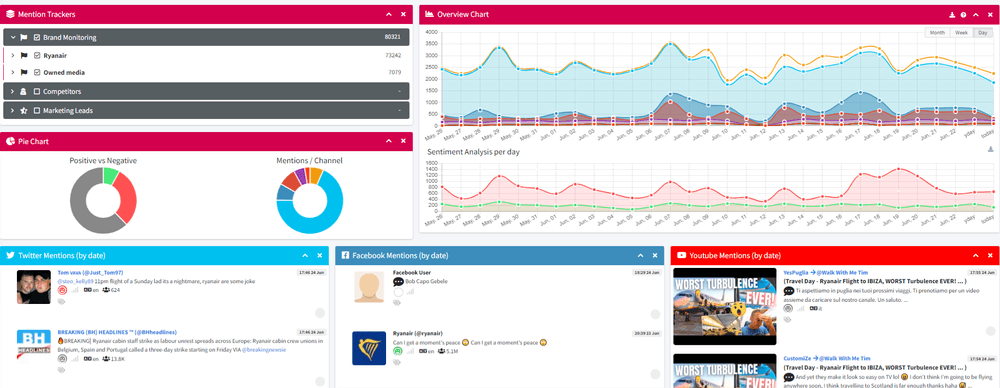
Task: Click the Facebook logo icon in panel header
Action: coord(345,255)
